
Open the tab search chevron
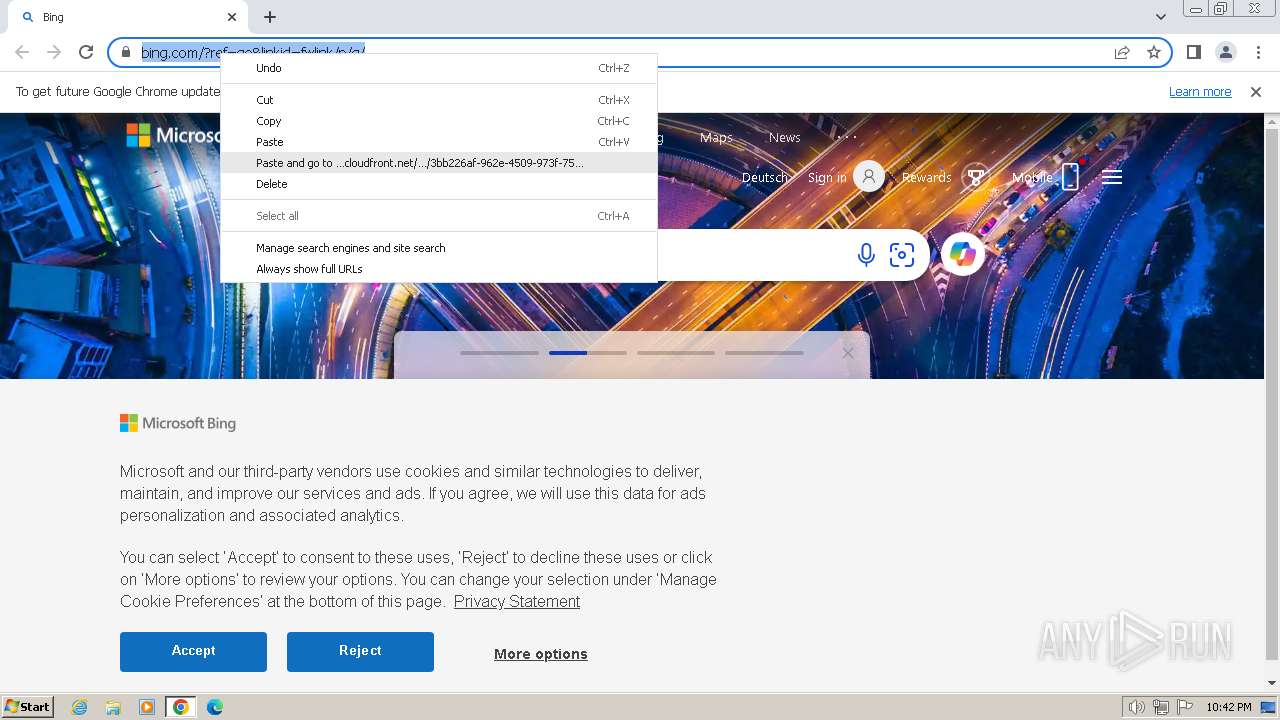pos(1160,17)
